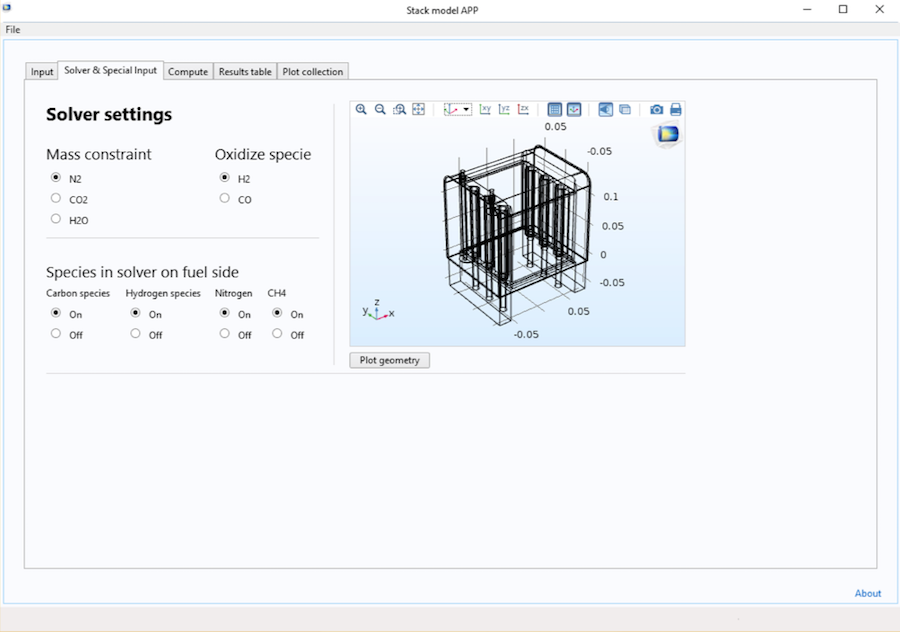The height and width of the screenshot is (632, 900).
Task: Select N2 as mass constraint
Action: point(56,177)
